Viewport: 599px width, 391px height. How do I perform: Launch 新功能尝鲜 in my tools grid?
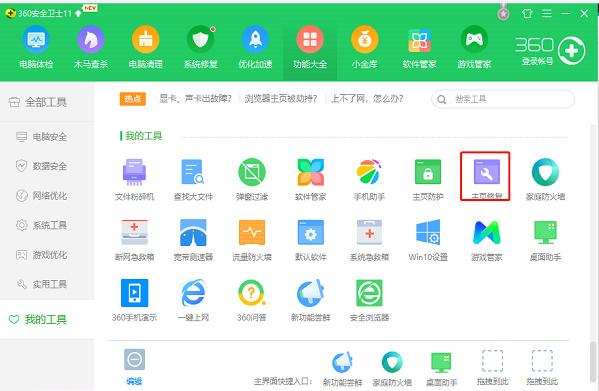[311, 300]
